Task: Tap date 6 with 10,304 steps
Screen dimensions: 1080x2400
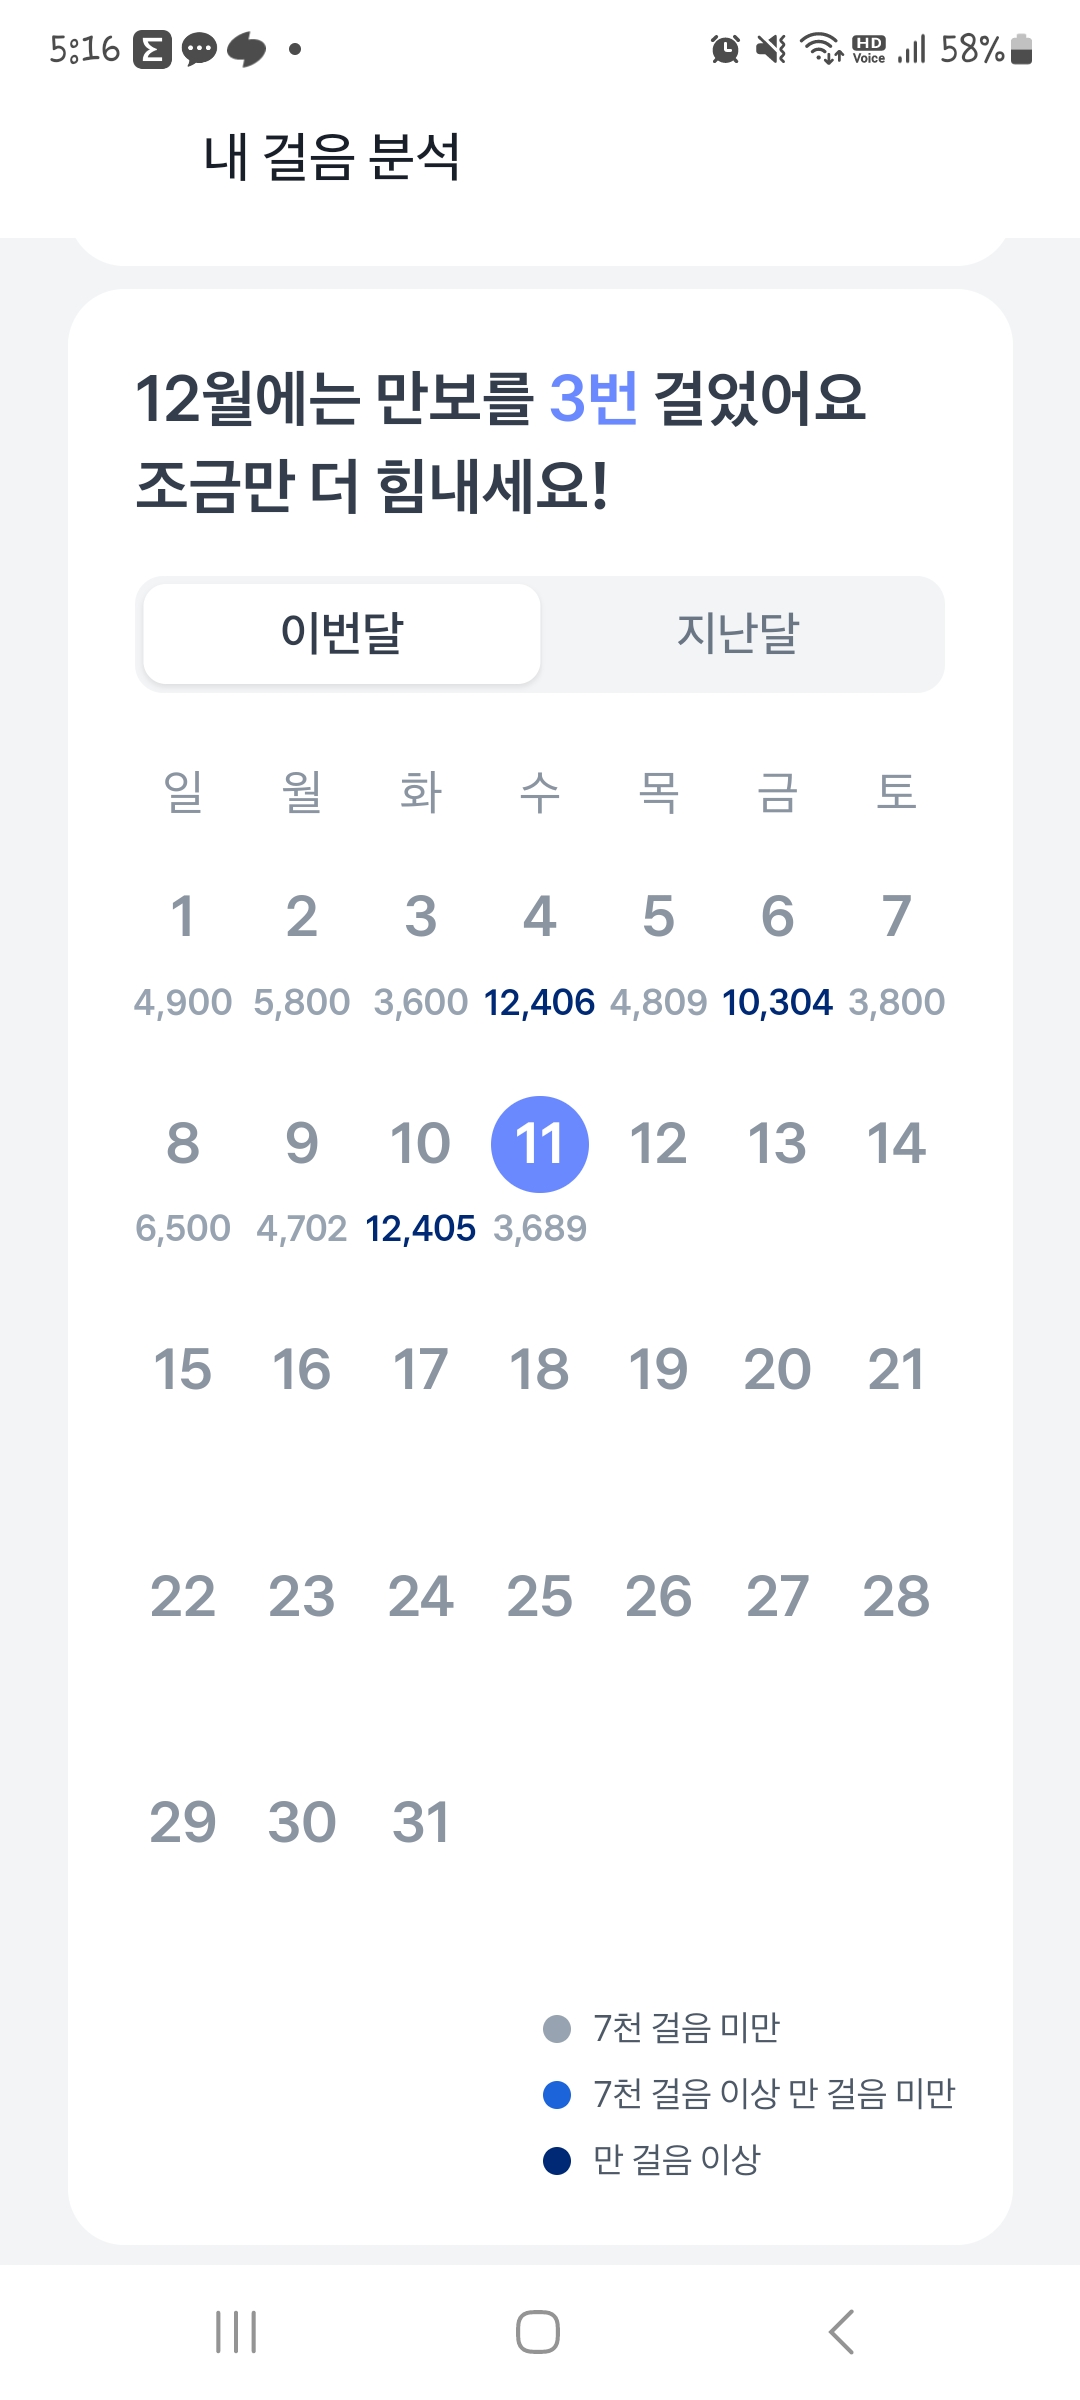Action: point(777,917)
